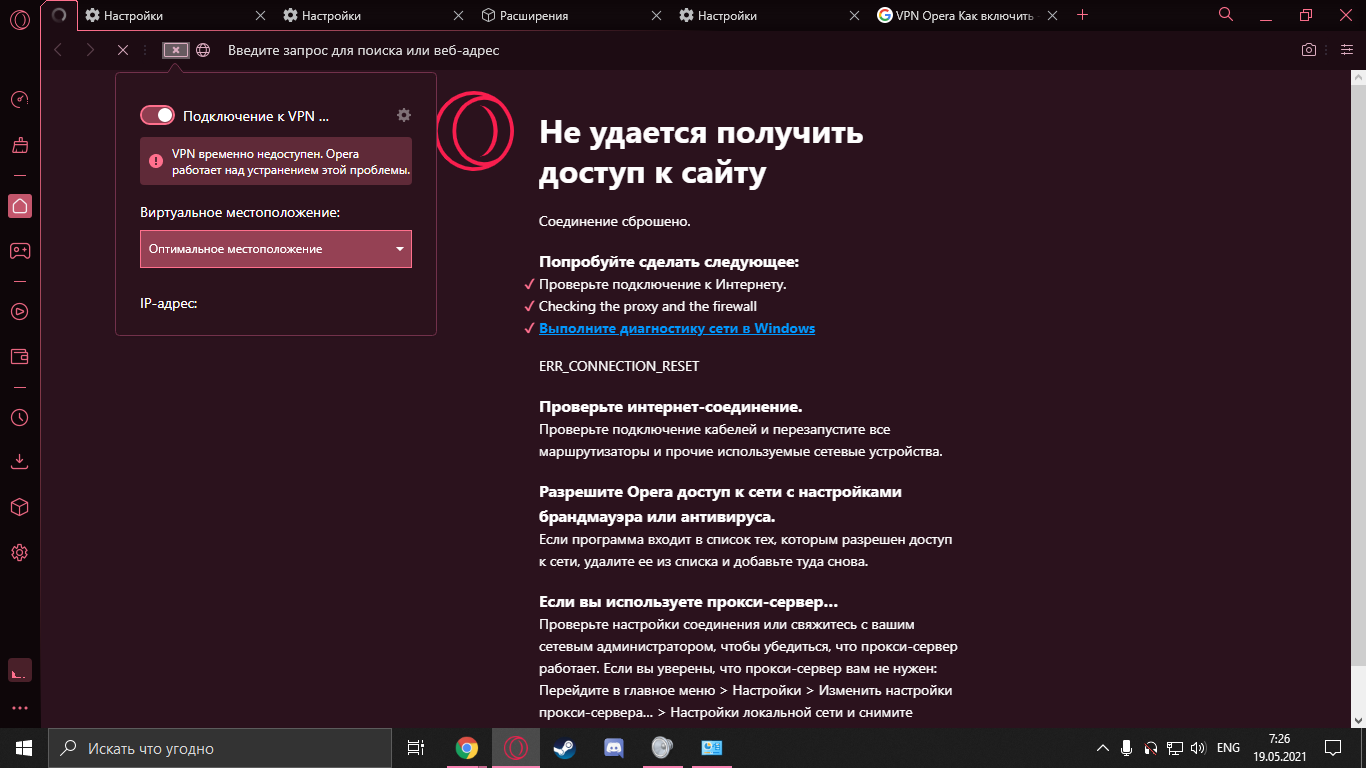Click the IP-адрес: label in VPN popup

[x=169, y=302]
